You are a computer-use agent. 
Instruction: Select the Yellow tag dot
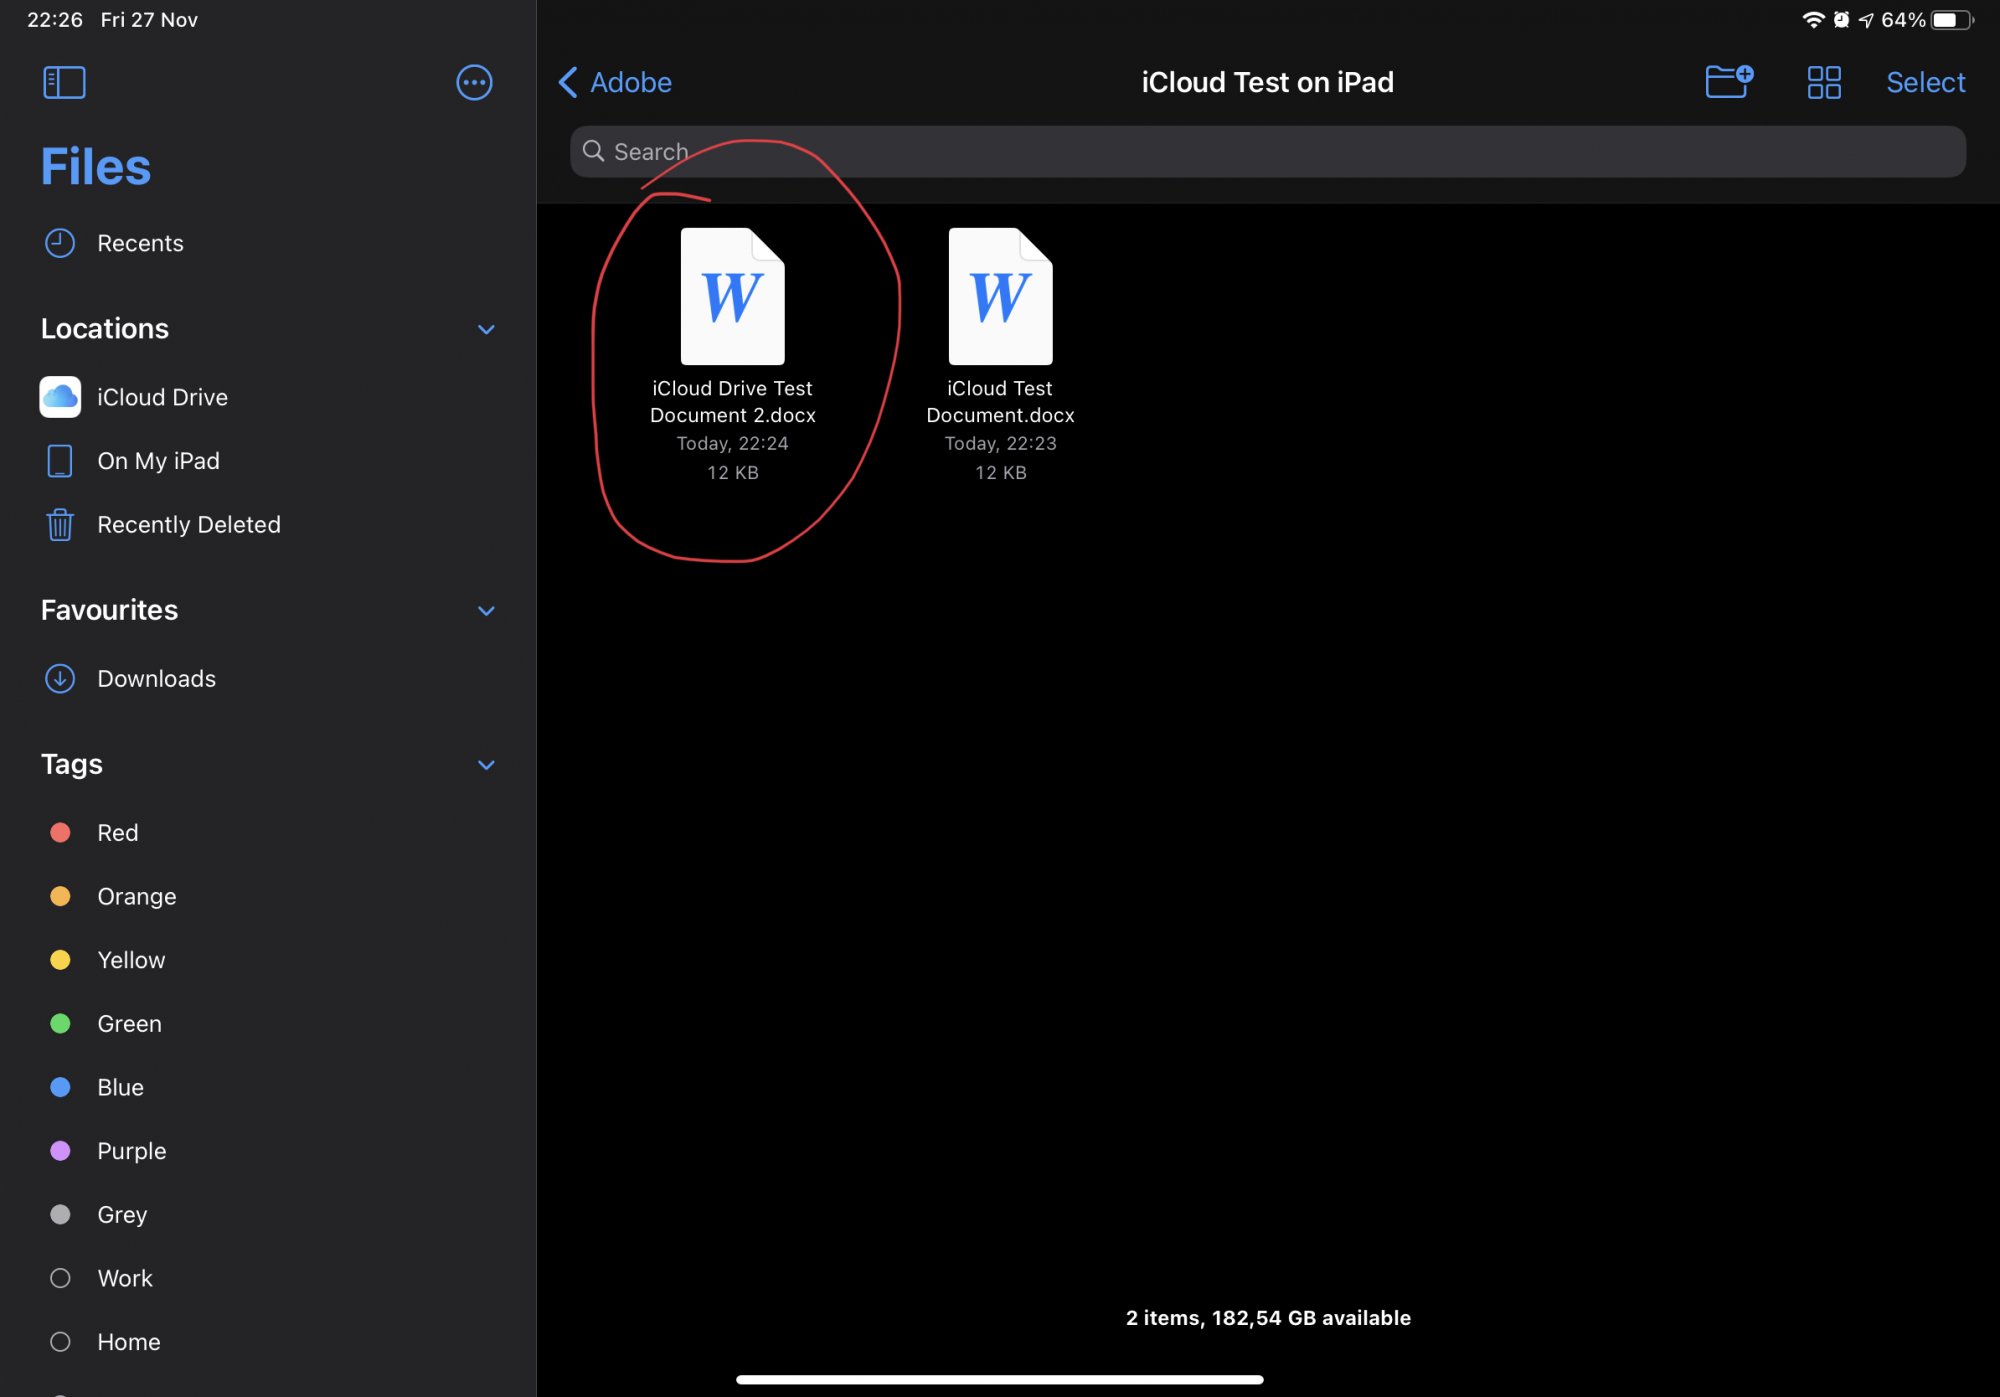[x=60, y=960]
